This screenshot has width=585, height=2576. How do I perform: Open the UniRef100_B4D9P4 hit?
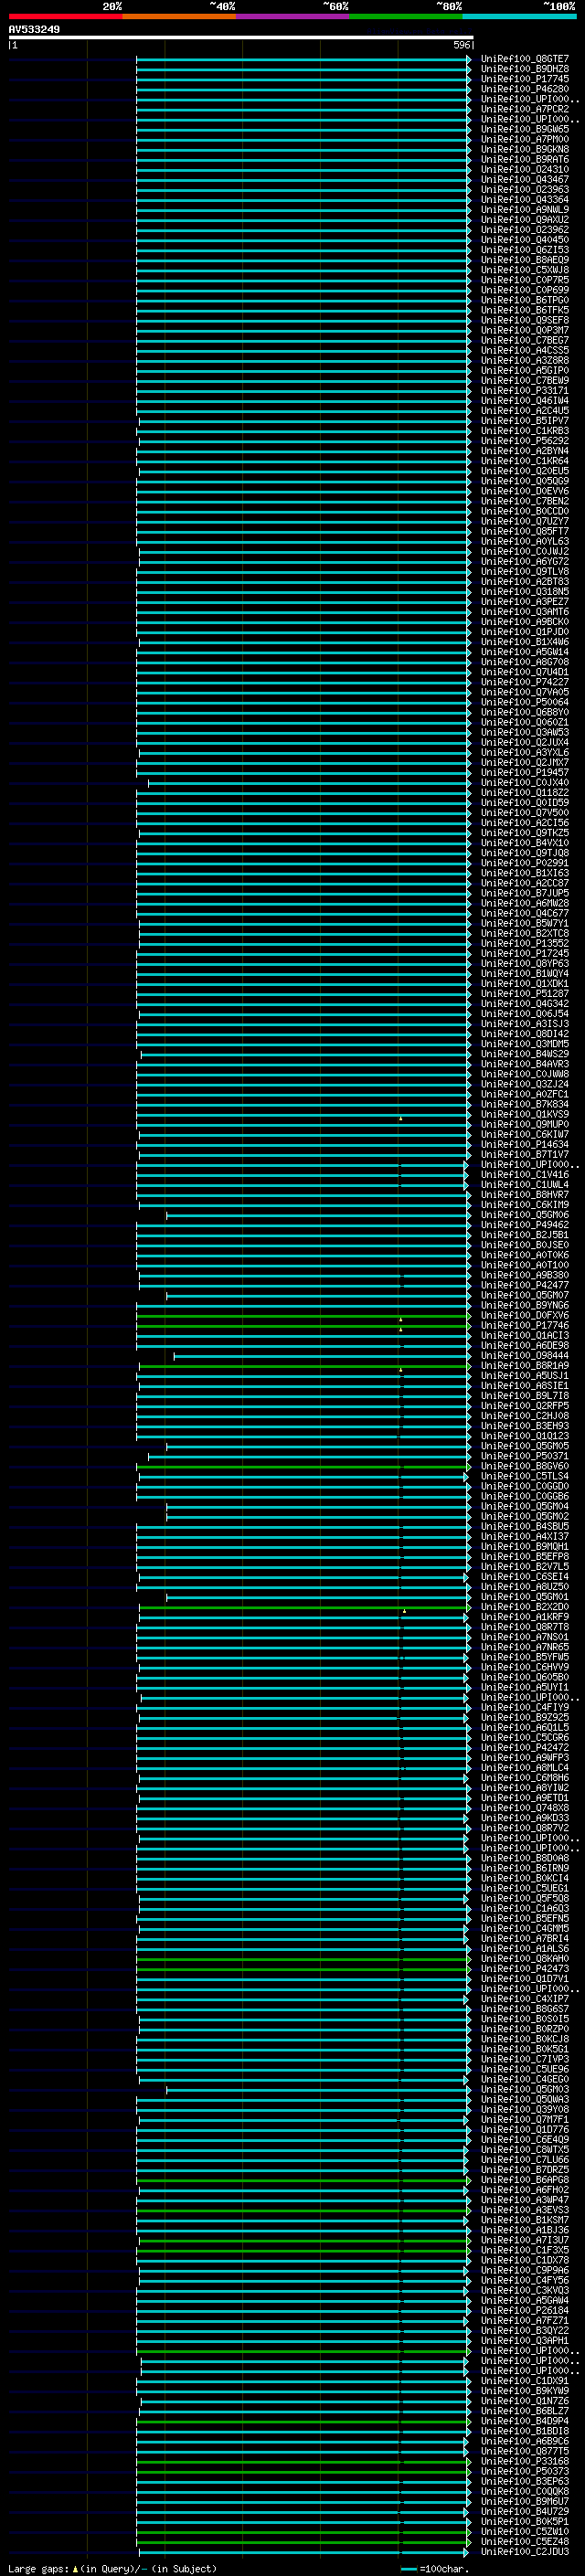(524, 2421)
